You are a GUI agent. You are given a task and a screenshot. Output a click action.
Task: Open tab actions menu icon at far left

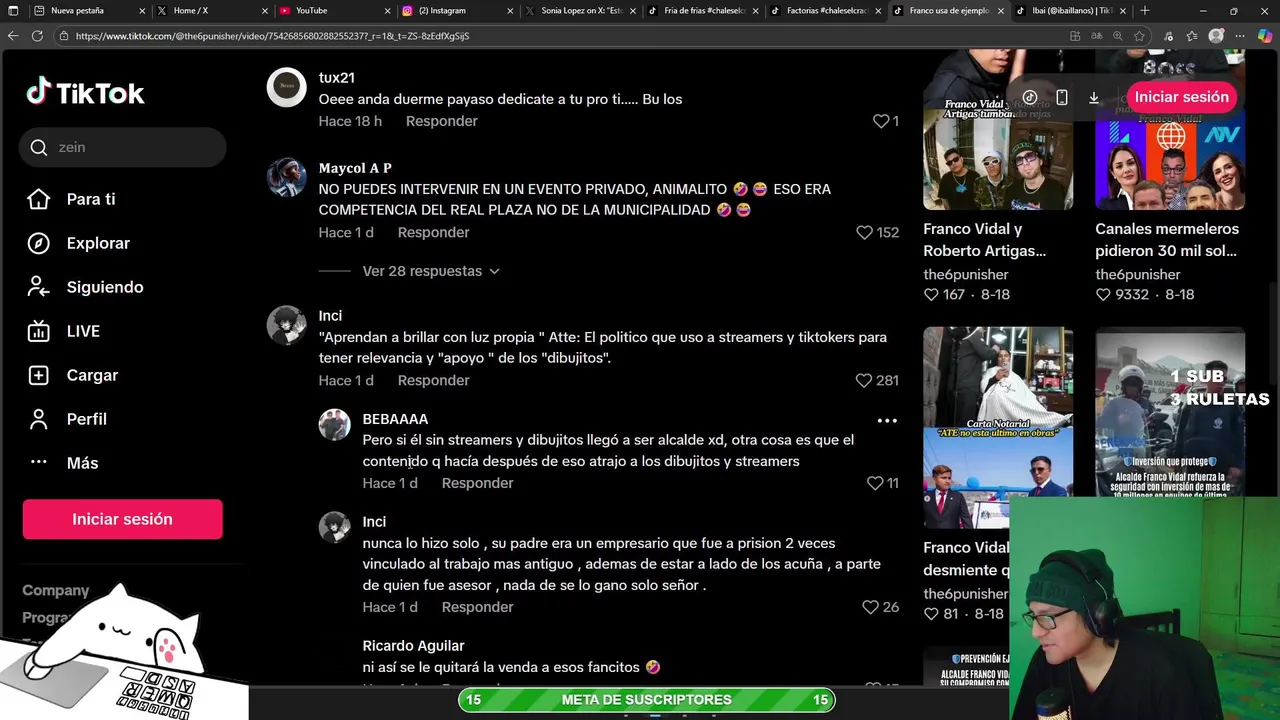click(12, 10)
